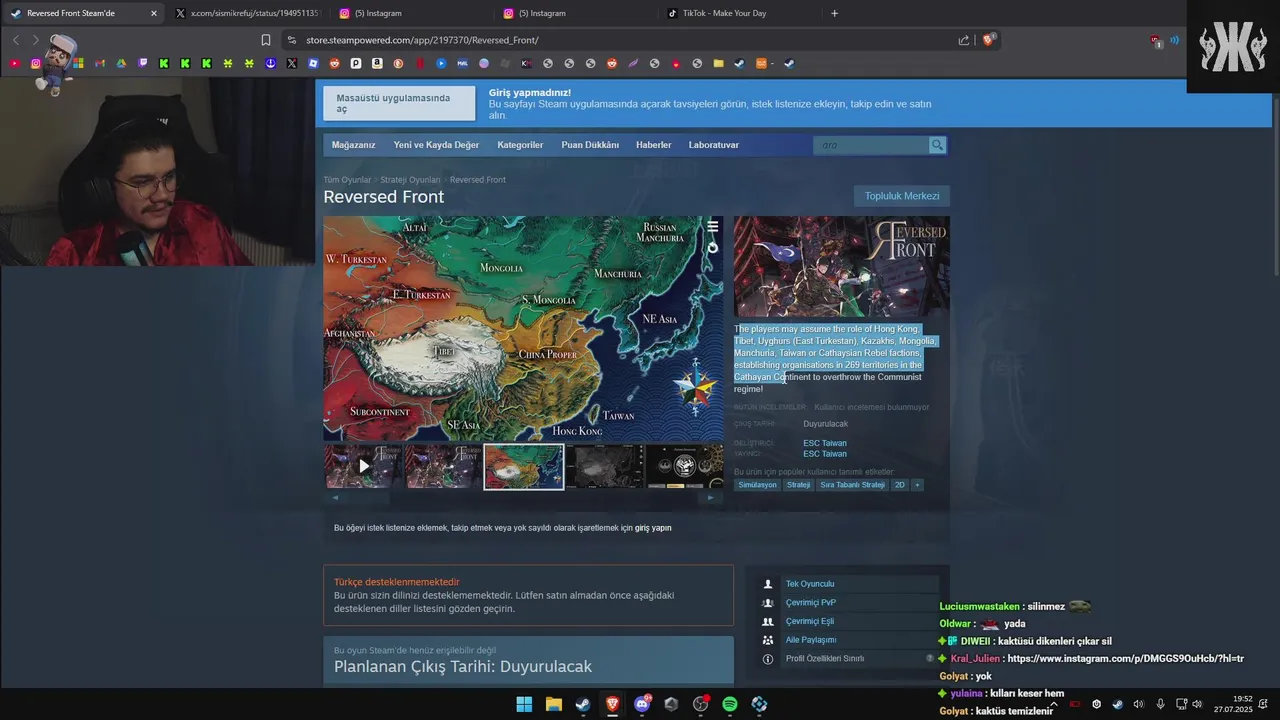
Task: Select the Sıra Tabanlı Strateji tag
Action: pos(852,485)
